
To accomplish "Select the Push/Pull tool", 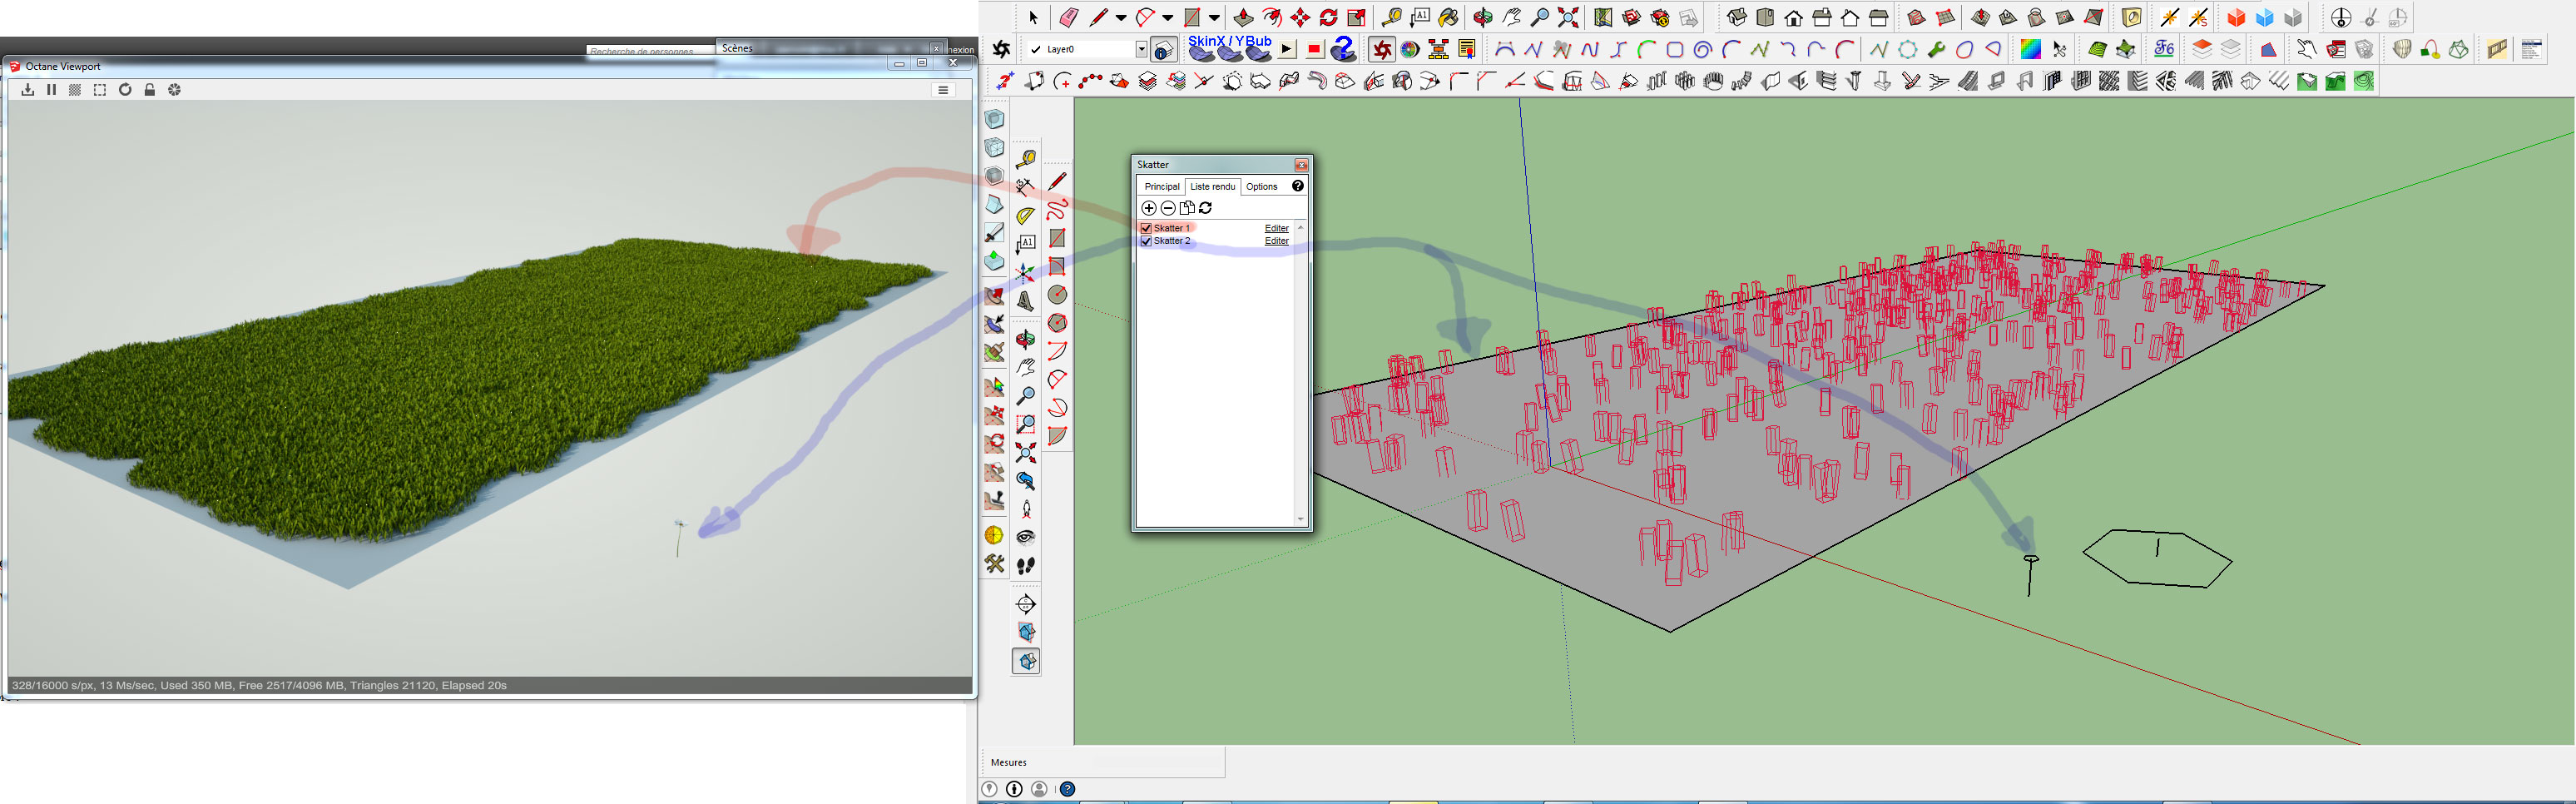I will (1243, 18).
